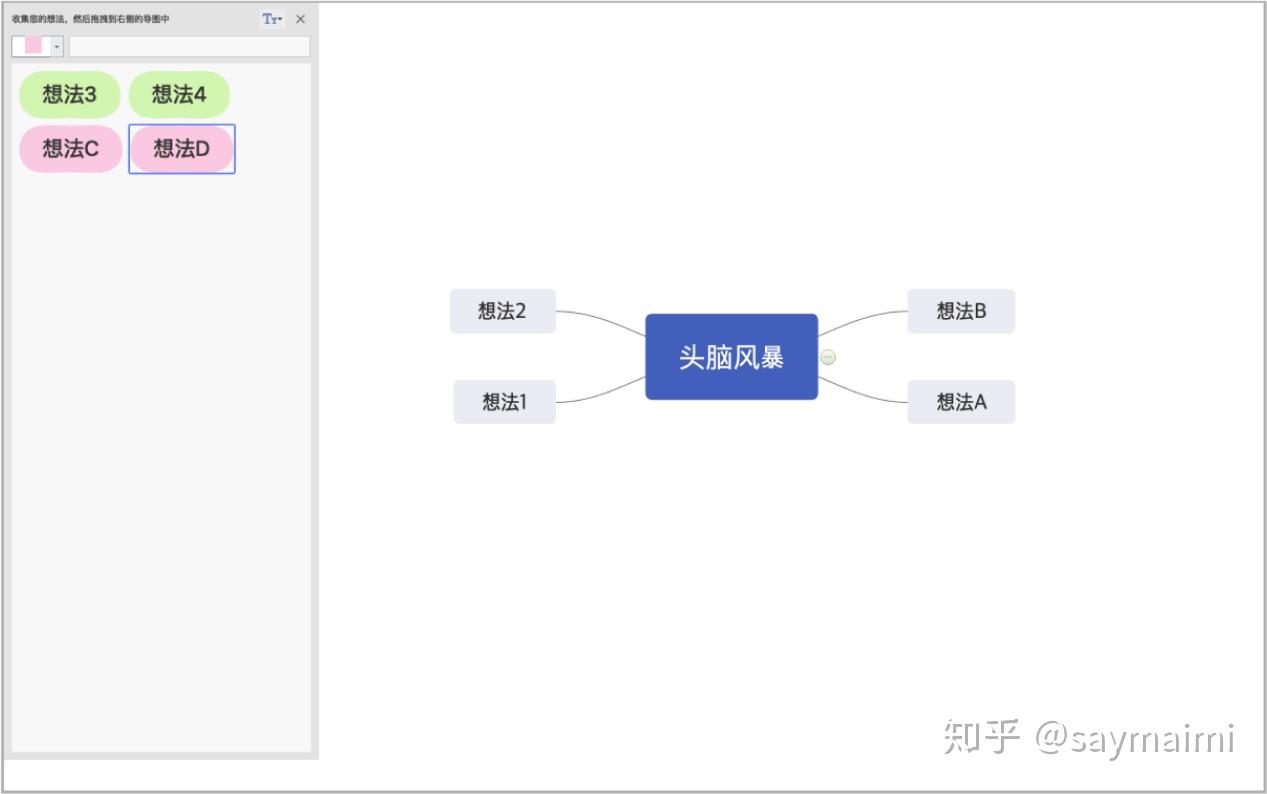
Task: Open the text formatting Tr icon
Action: point(269,17)
